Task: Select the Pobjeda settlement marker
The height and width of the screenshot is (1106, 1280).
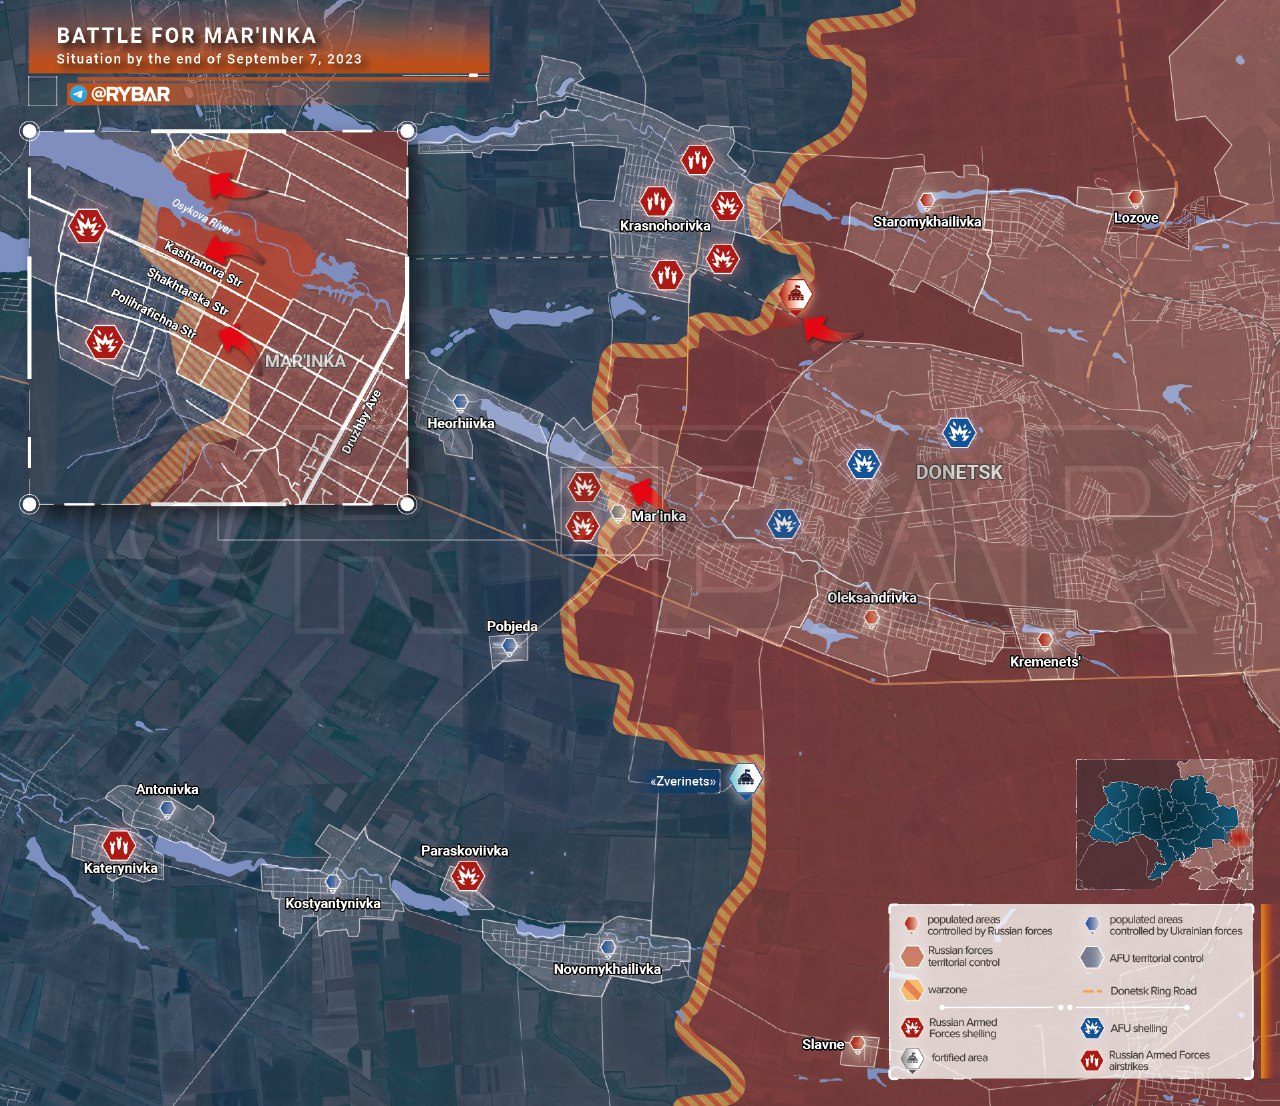Action: [x=510, y=647]
